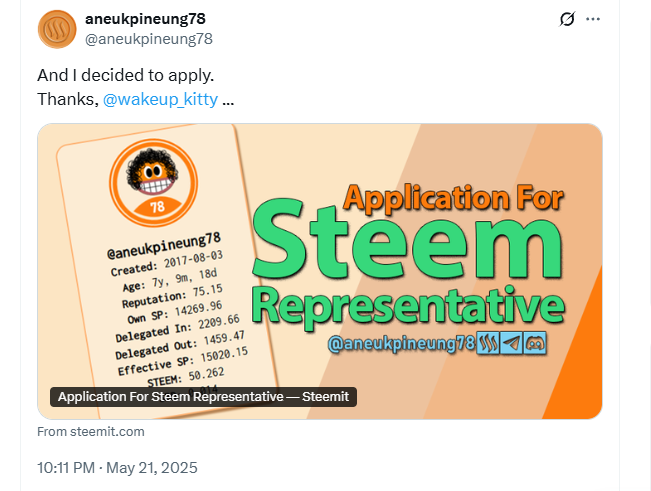Click the 10:11 PM · May 21, 2025 timestamp

tap(117, 467)
